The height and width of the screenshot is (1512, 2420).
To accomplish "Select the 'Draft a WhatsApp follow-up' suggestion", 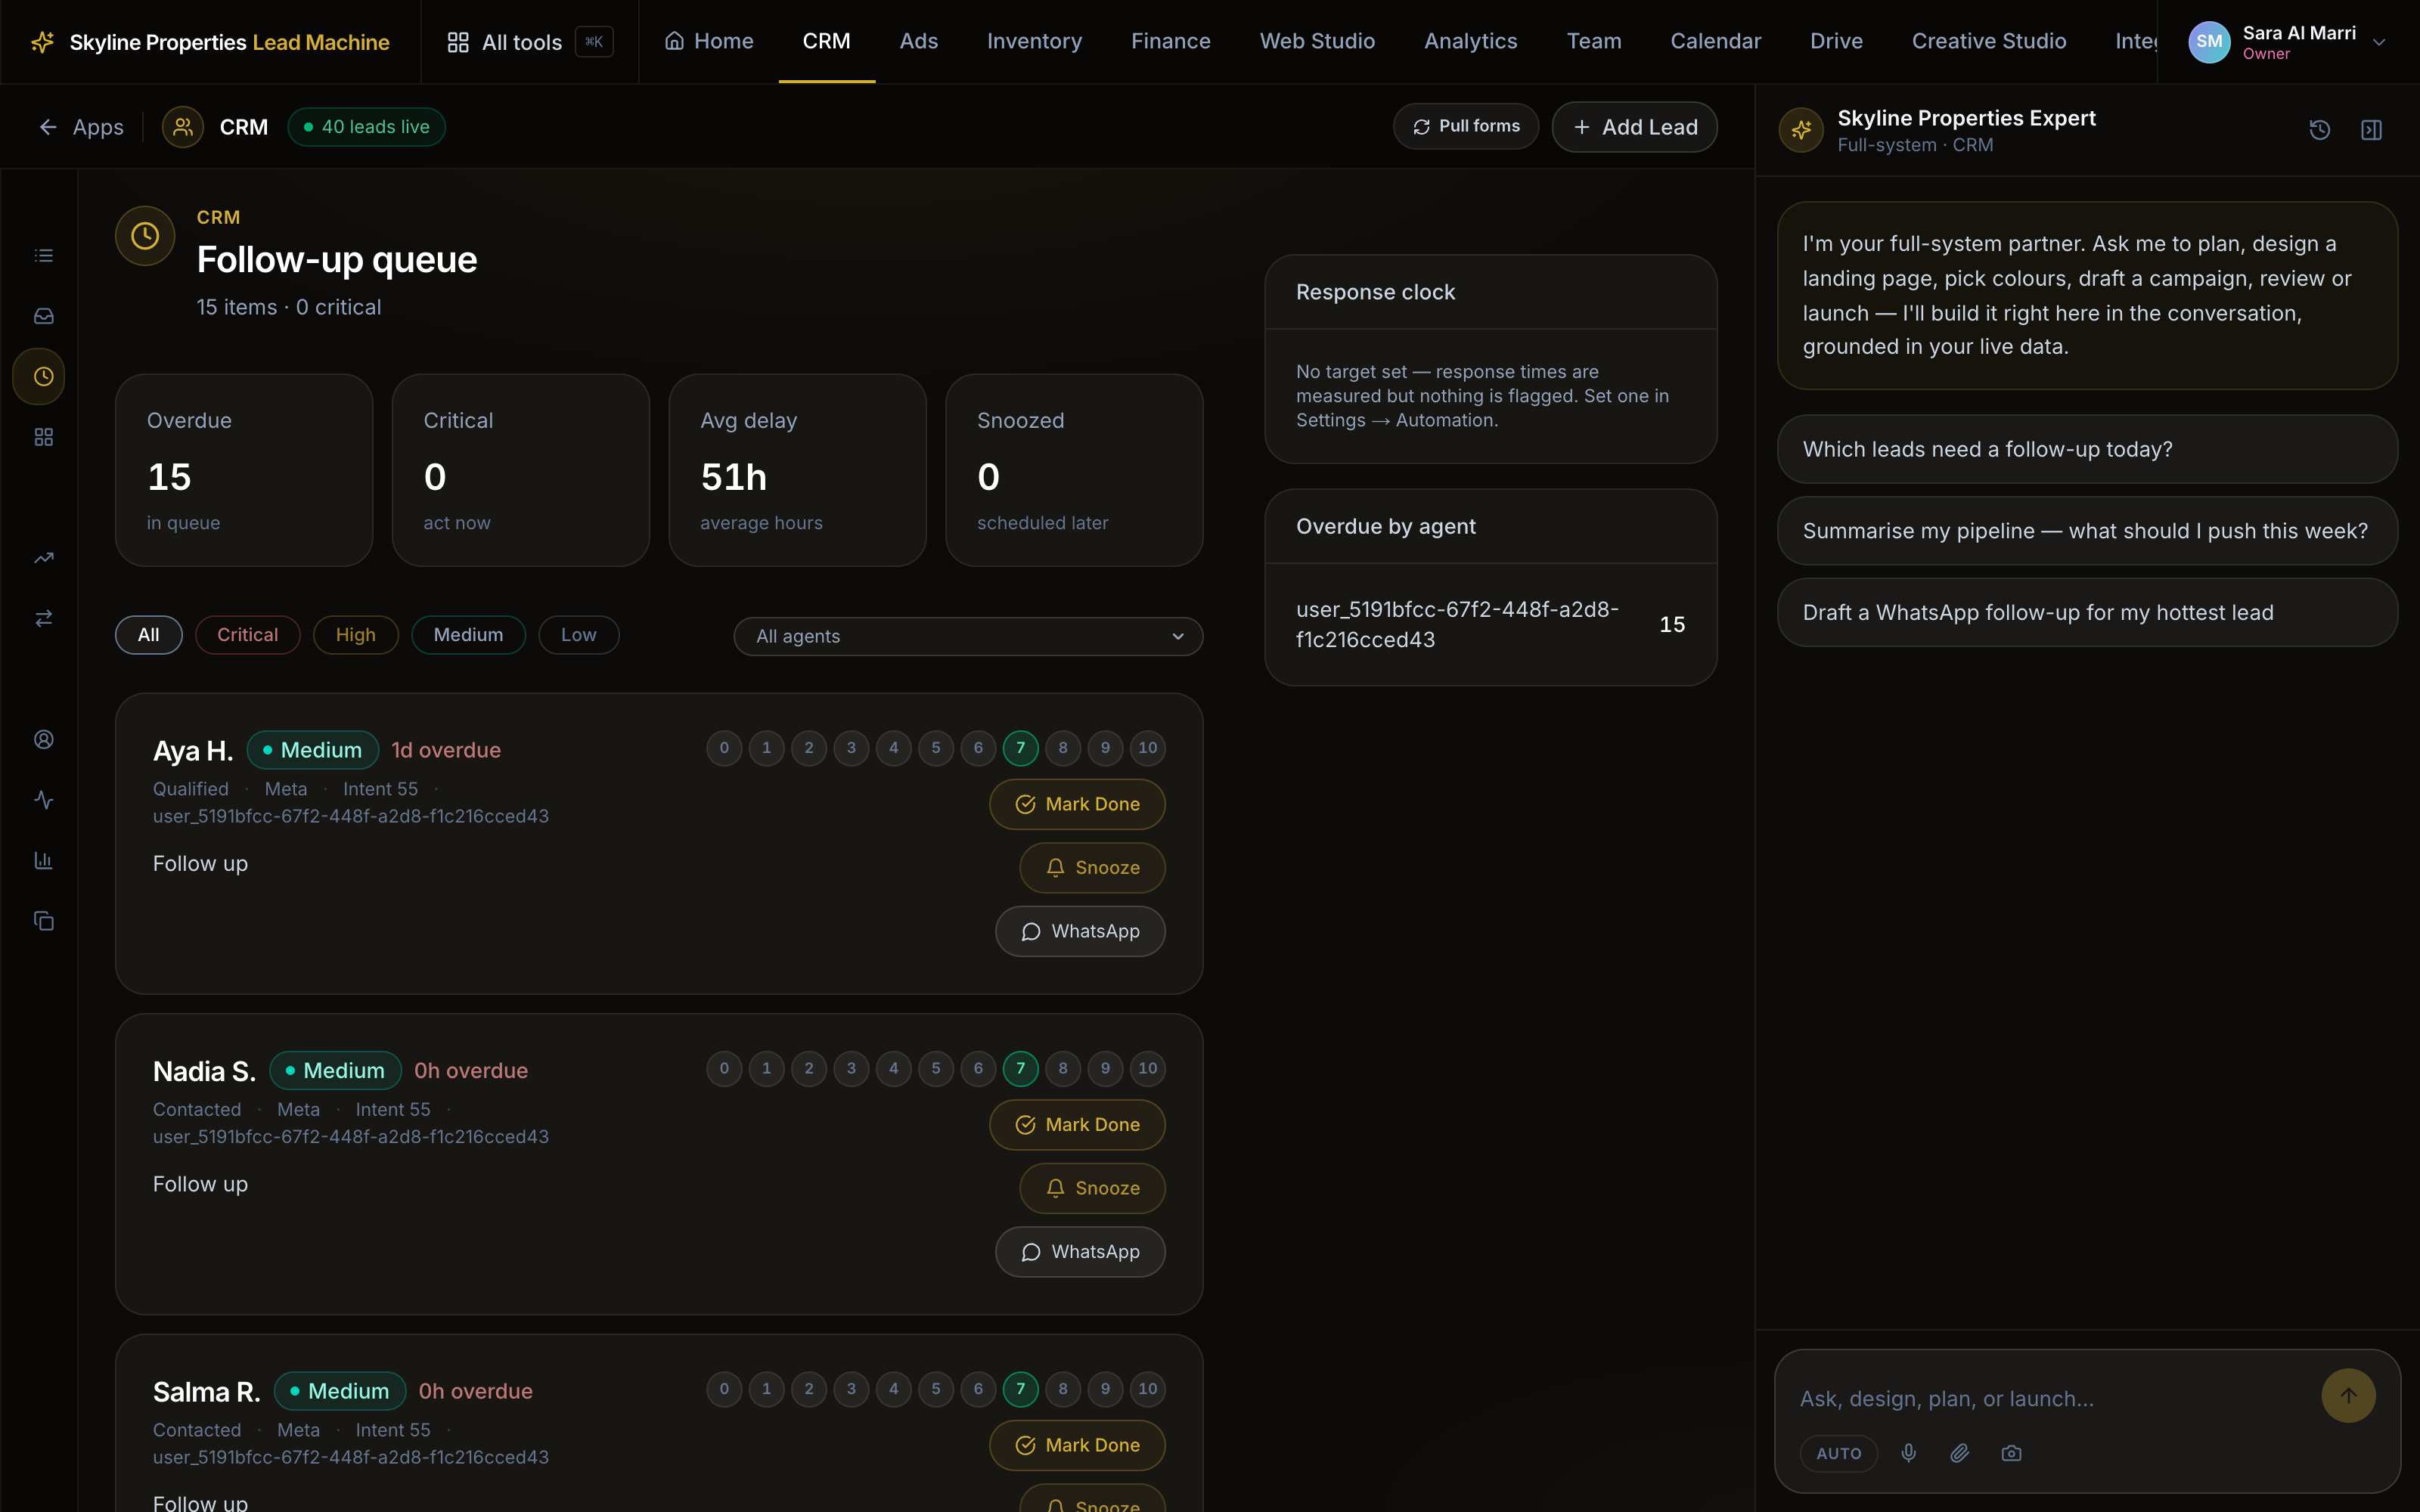I will point(2088,612).
